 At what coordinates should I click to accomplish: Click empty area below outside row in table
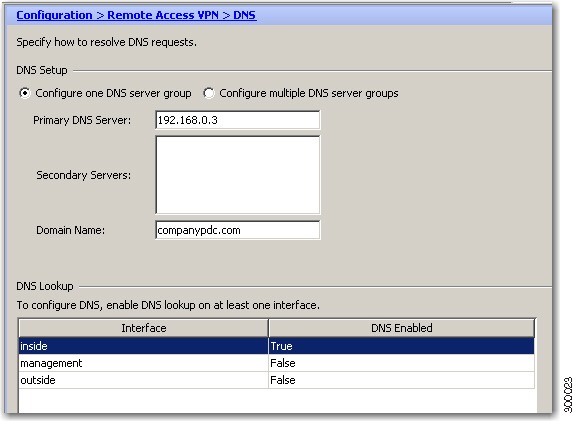tap(277, 401)
